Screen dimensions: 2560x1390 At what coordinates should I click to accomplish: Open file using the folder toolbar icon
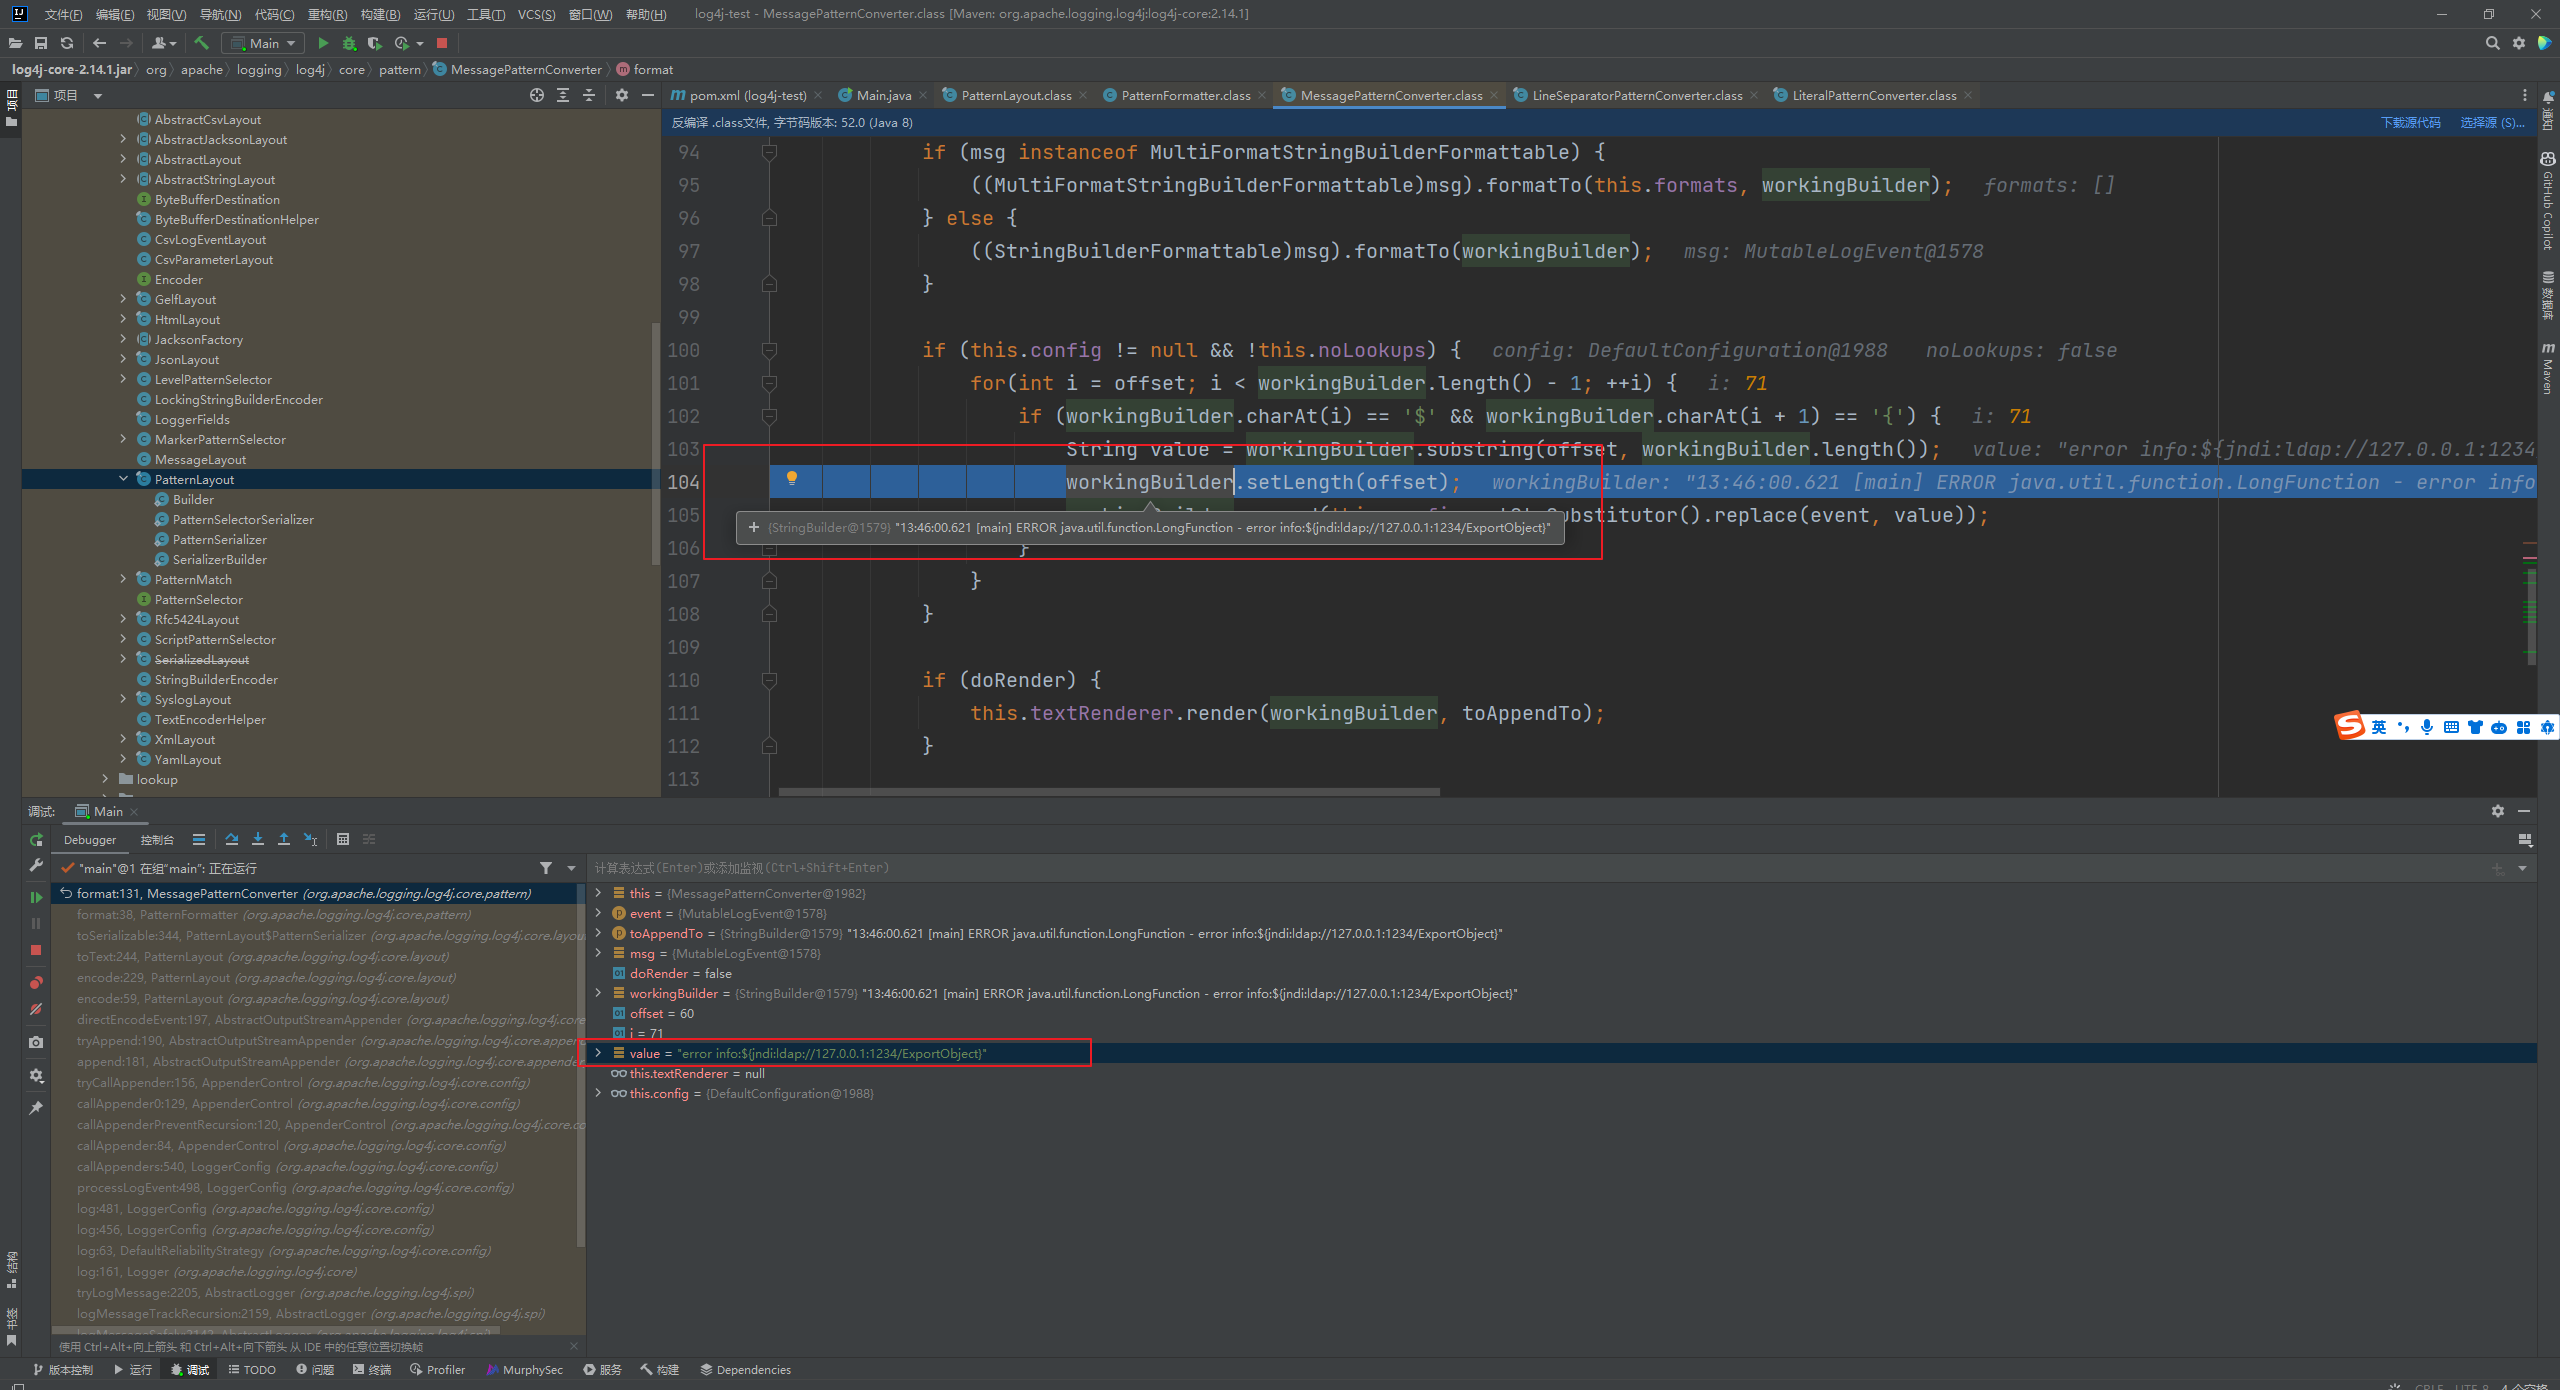[14, 43]
